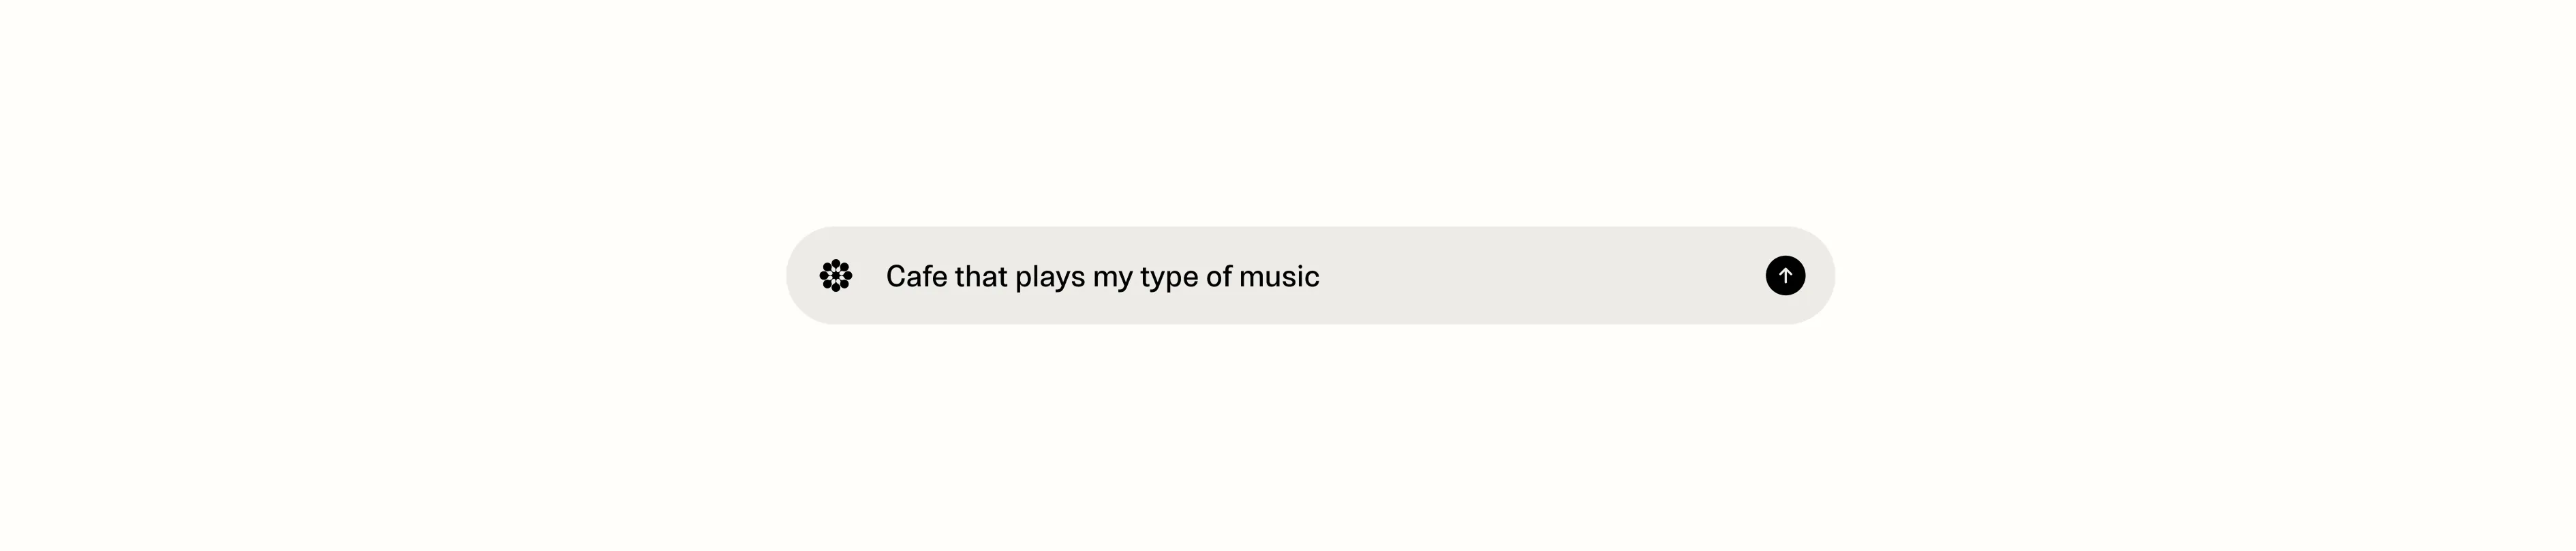Viewport: 2576px width, 551px height.
Task: Click the assistant flower symbol left of text
Action: coord(835,275)
